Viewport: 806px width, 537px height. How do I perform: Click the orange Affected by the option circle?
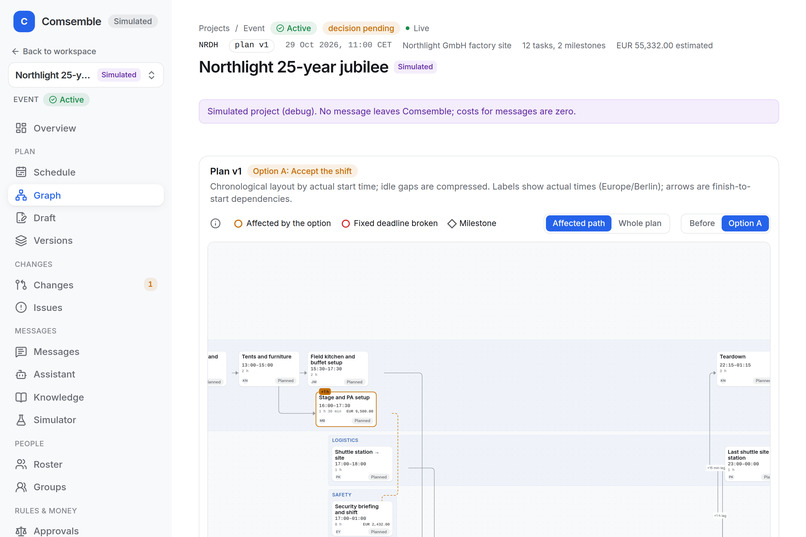(238, 224)
